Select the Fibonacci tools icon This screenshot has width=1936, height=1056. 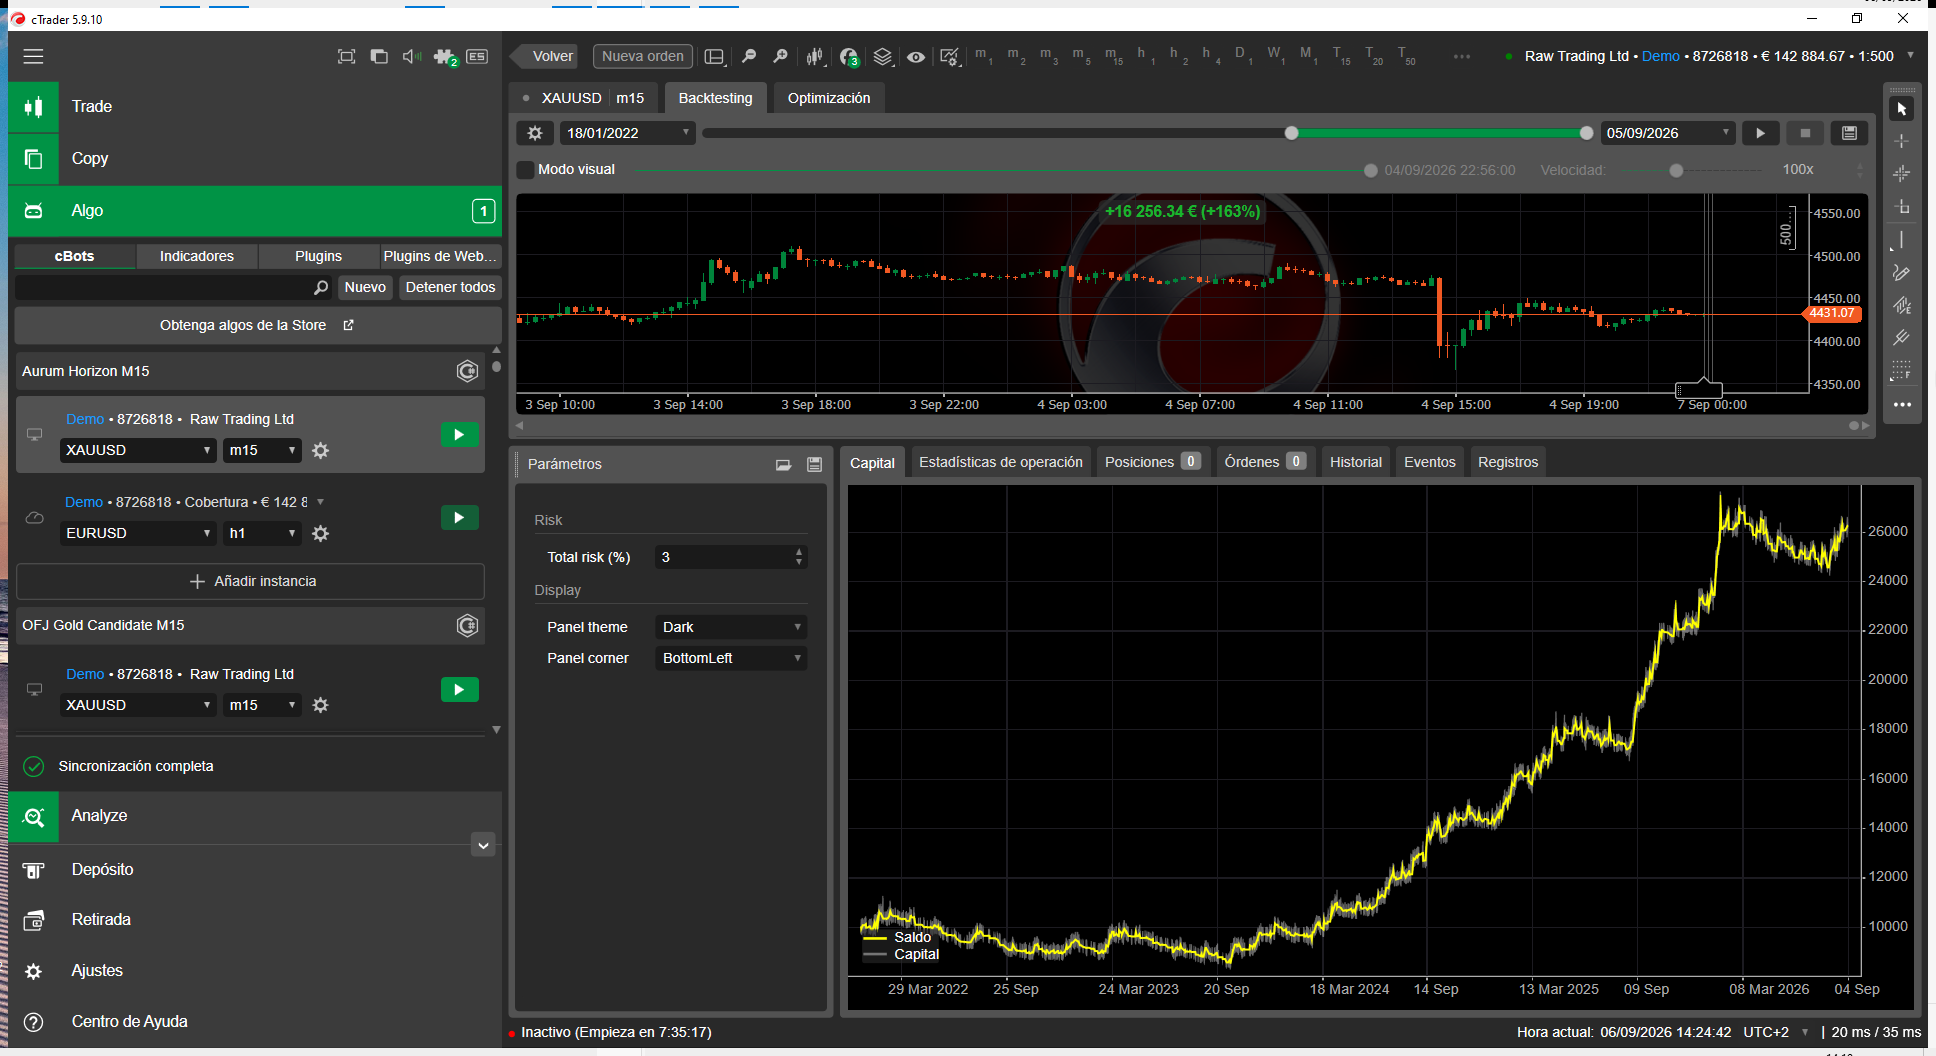(x=1902, y=371)
